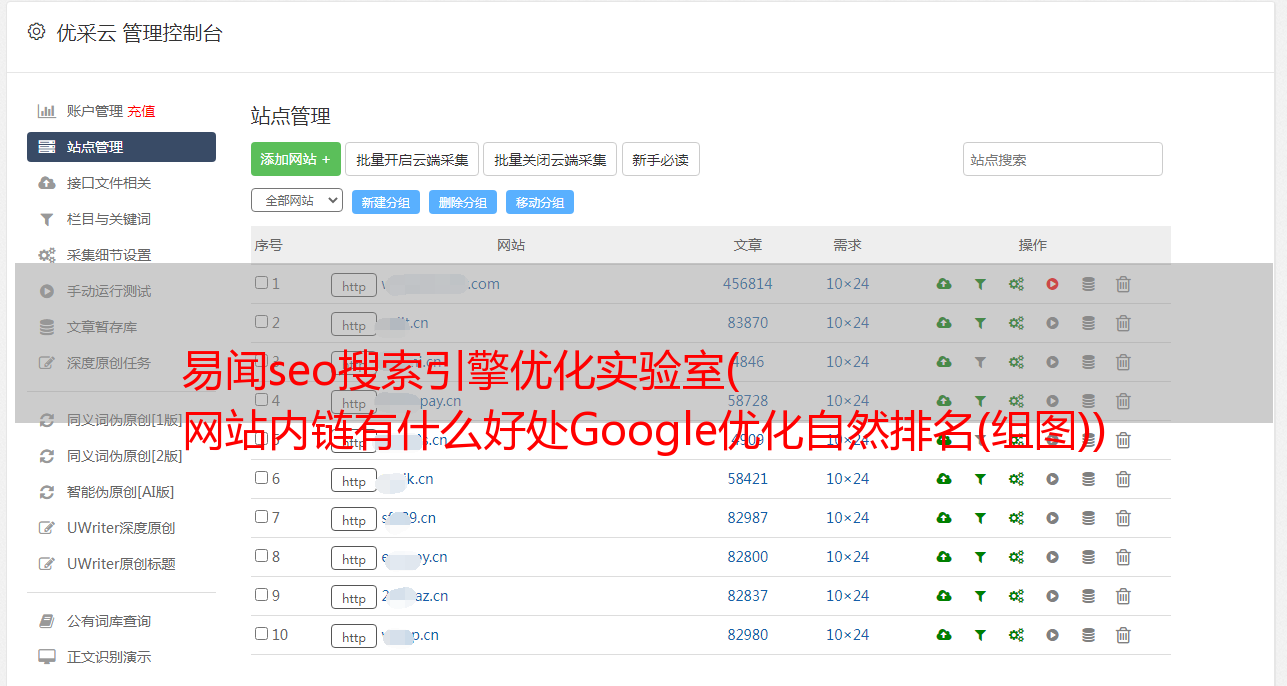Click the blue 新建分组 button
The width and height of the screenshot is (1287, 686).
385,202
